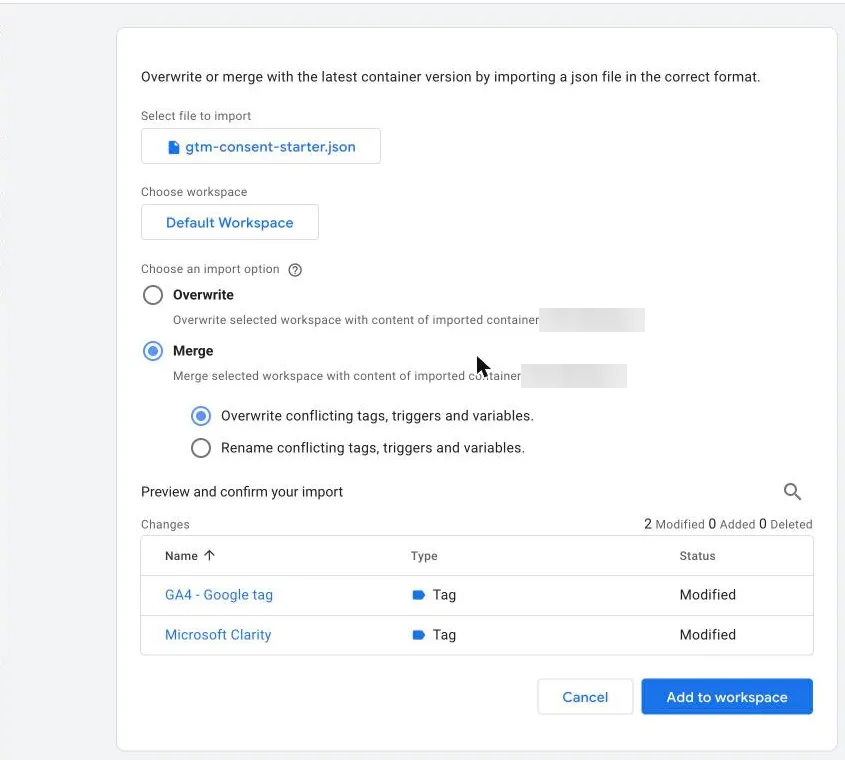The width and height of the screenshot is (845, 760).
Task: Click the 'Select file to import' label
Action: click(196, 116)
